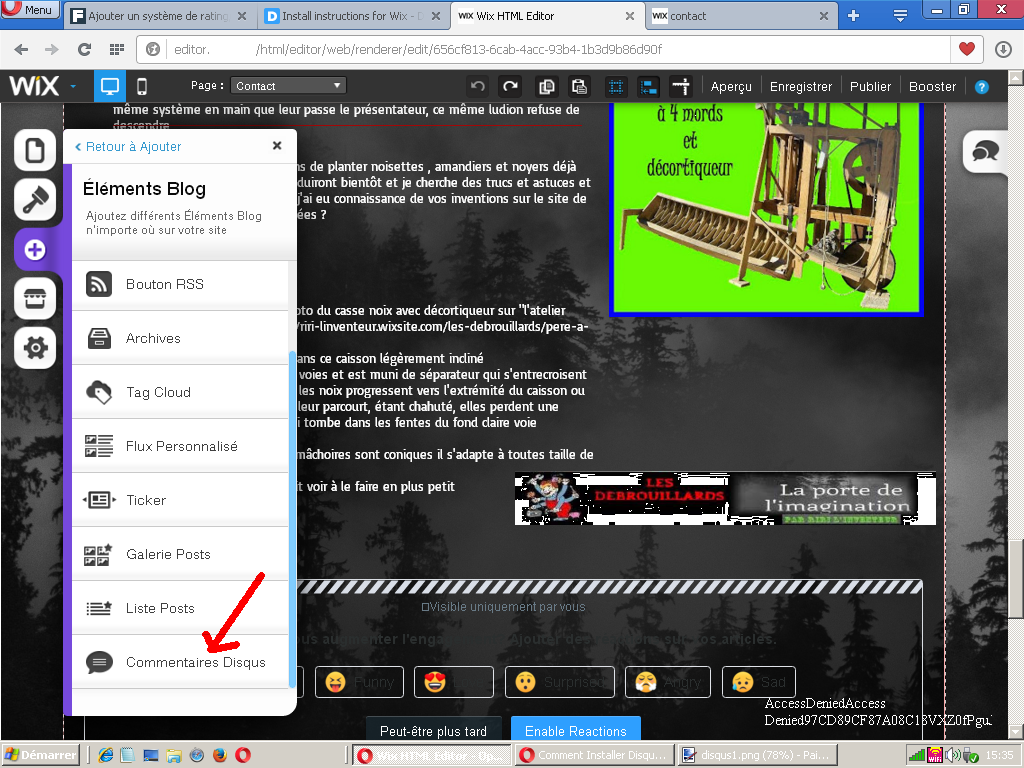The width and height of the screenshot is (1024, 768).
Task: Reload the page in Opera
Action: 84,50
